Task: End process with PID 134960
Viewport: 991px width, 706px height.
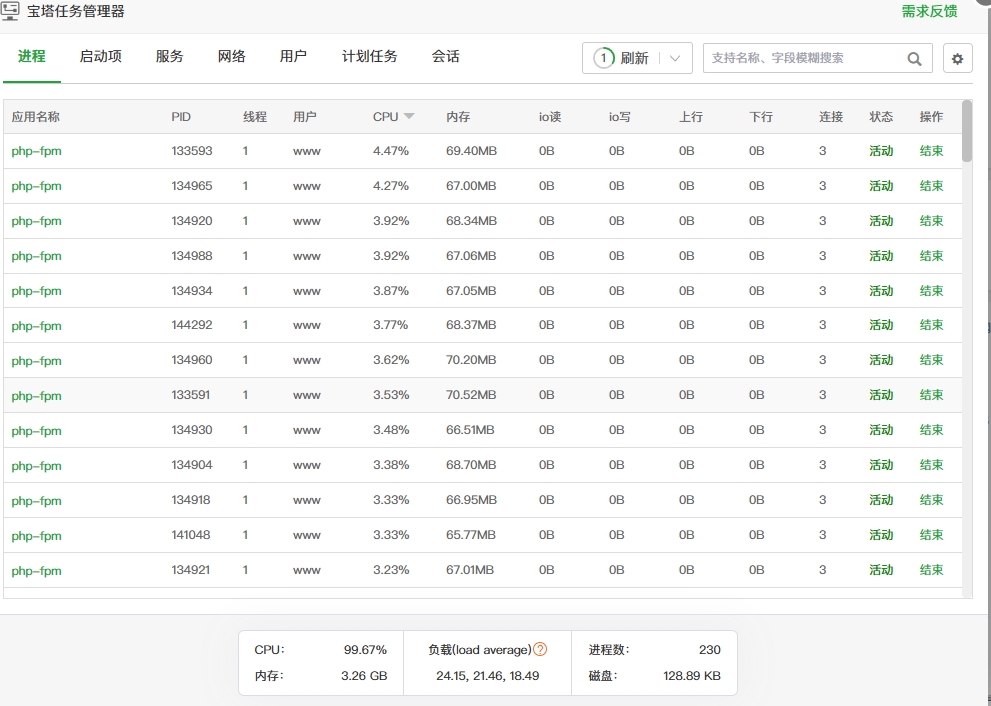Action: 931,360
